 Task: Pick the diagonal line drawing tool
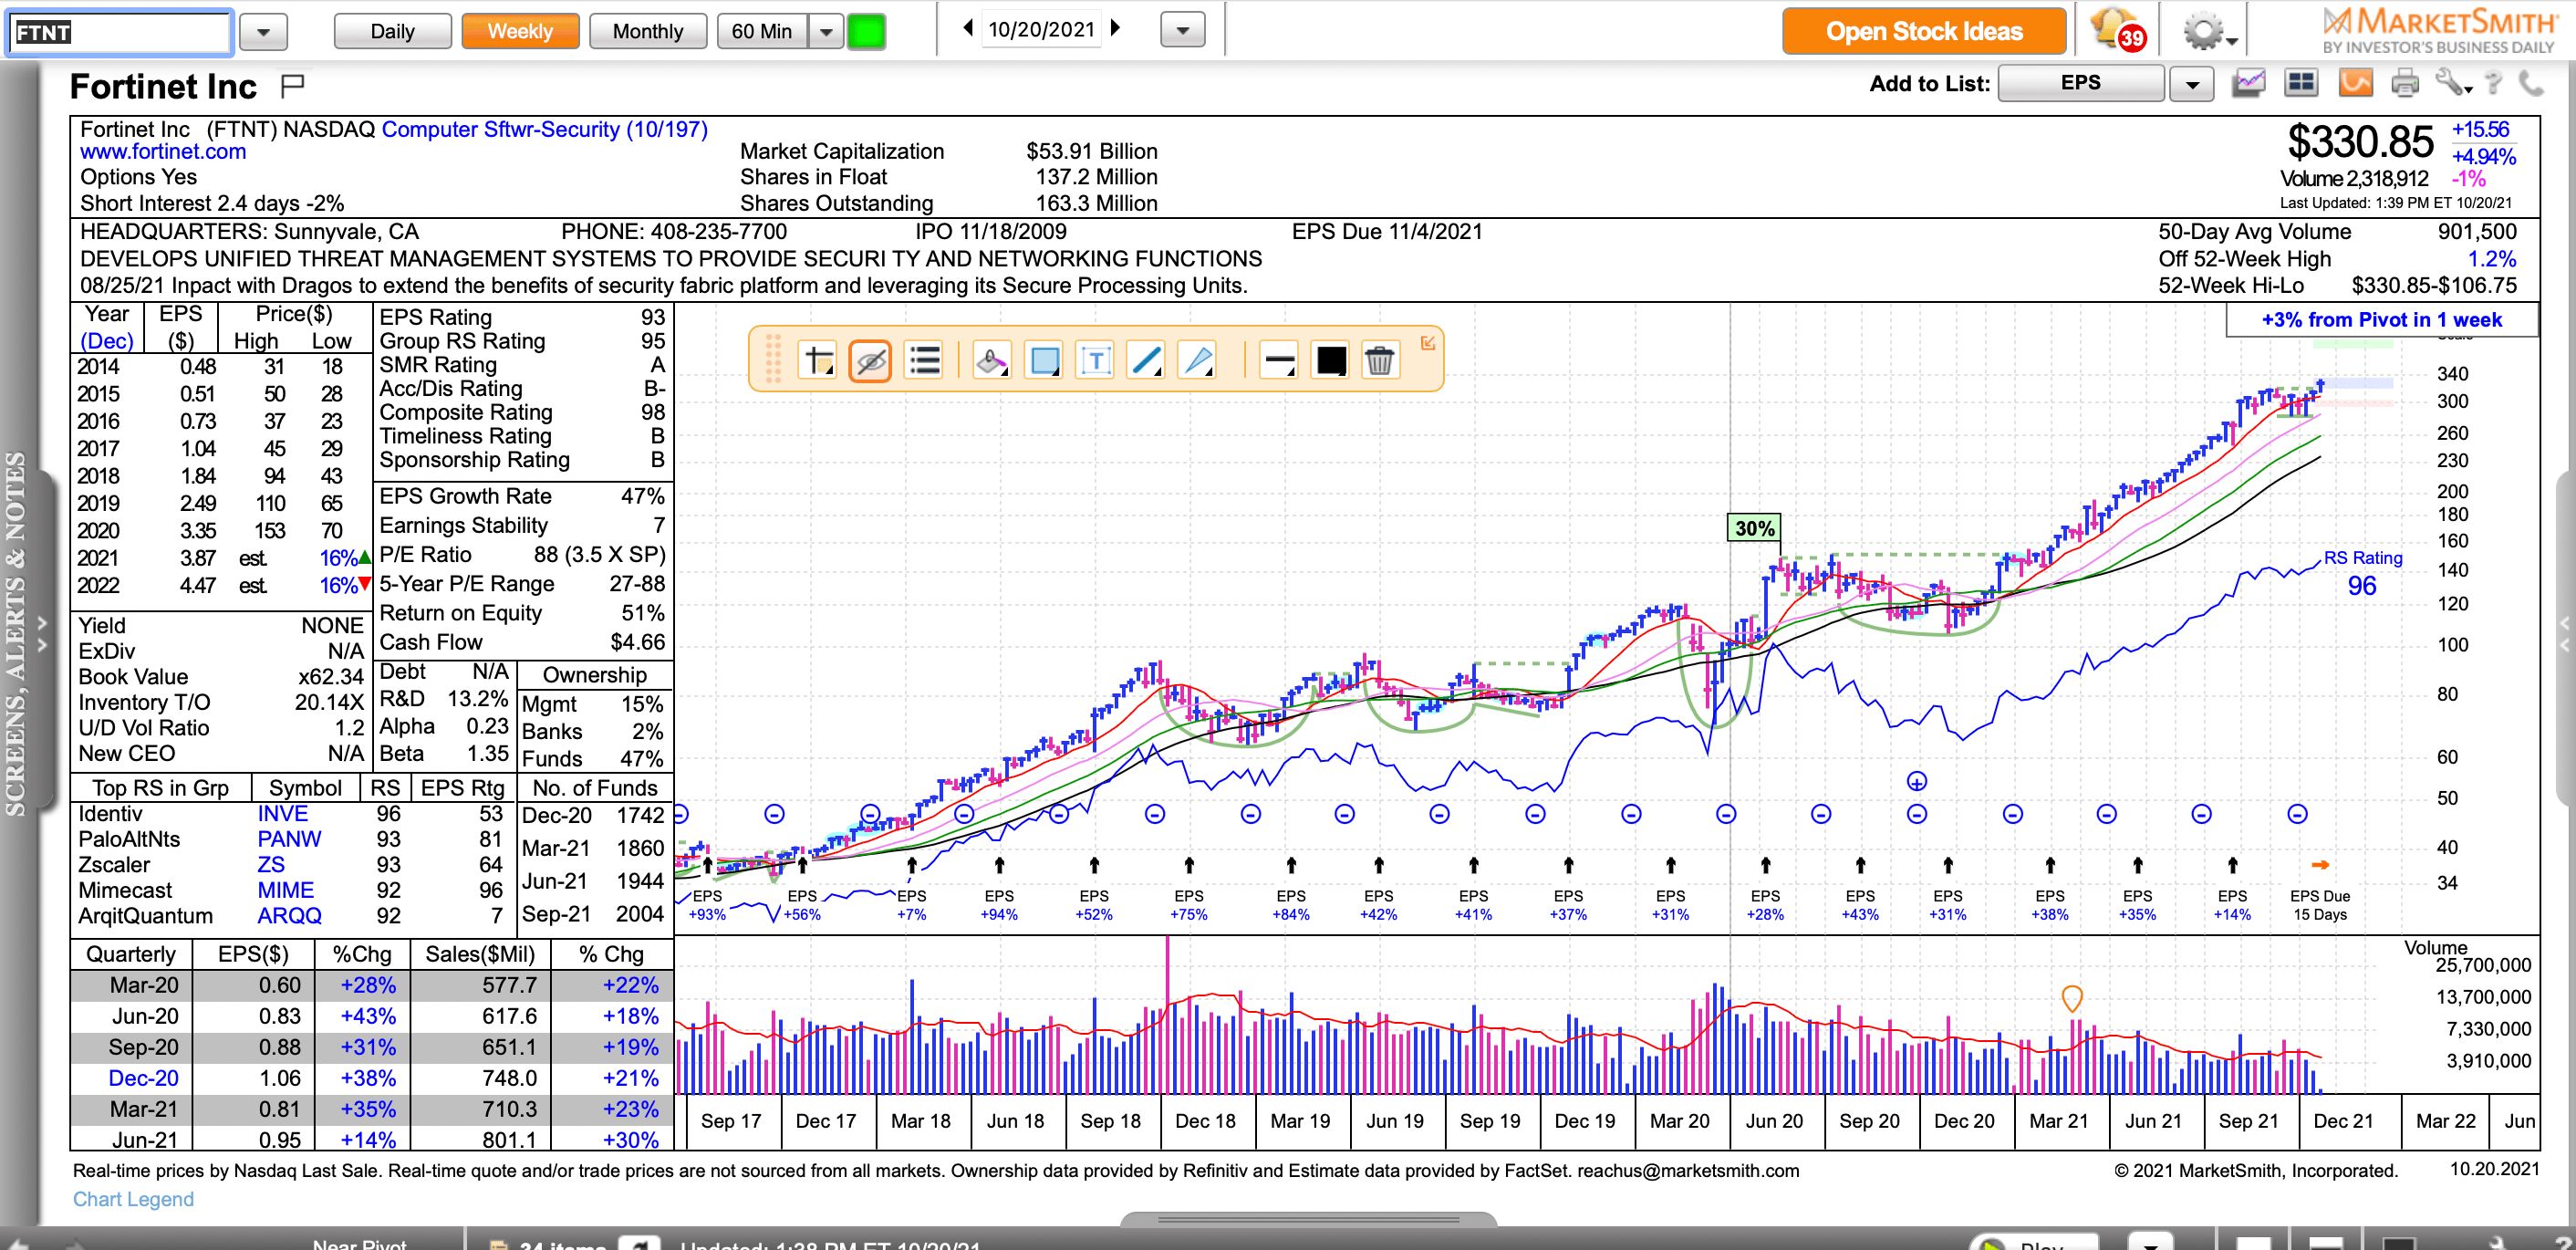[x=1145, y=360]
